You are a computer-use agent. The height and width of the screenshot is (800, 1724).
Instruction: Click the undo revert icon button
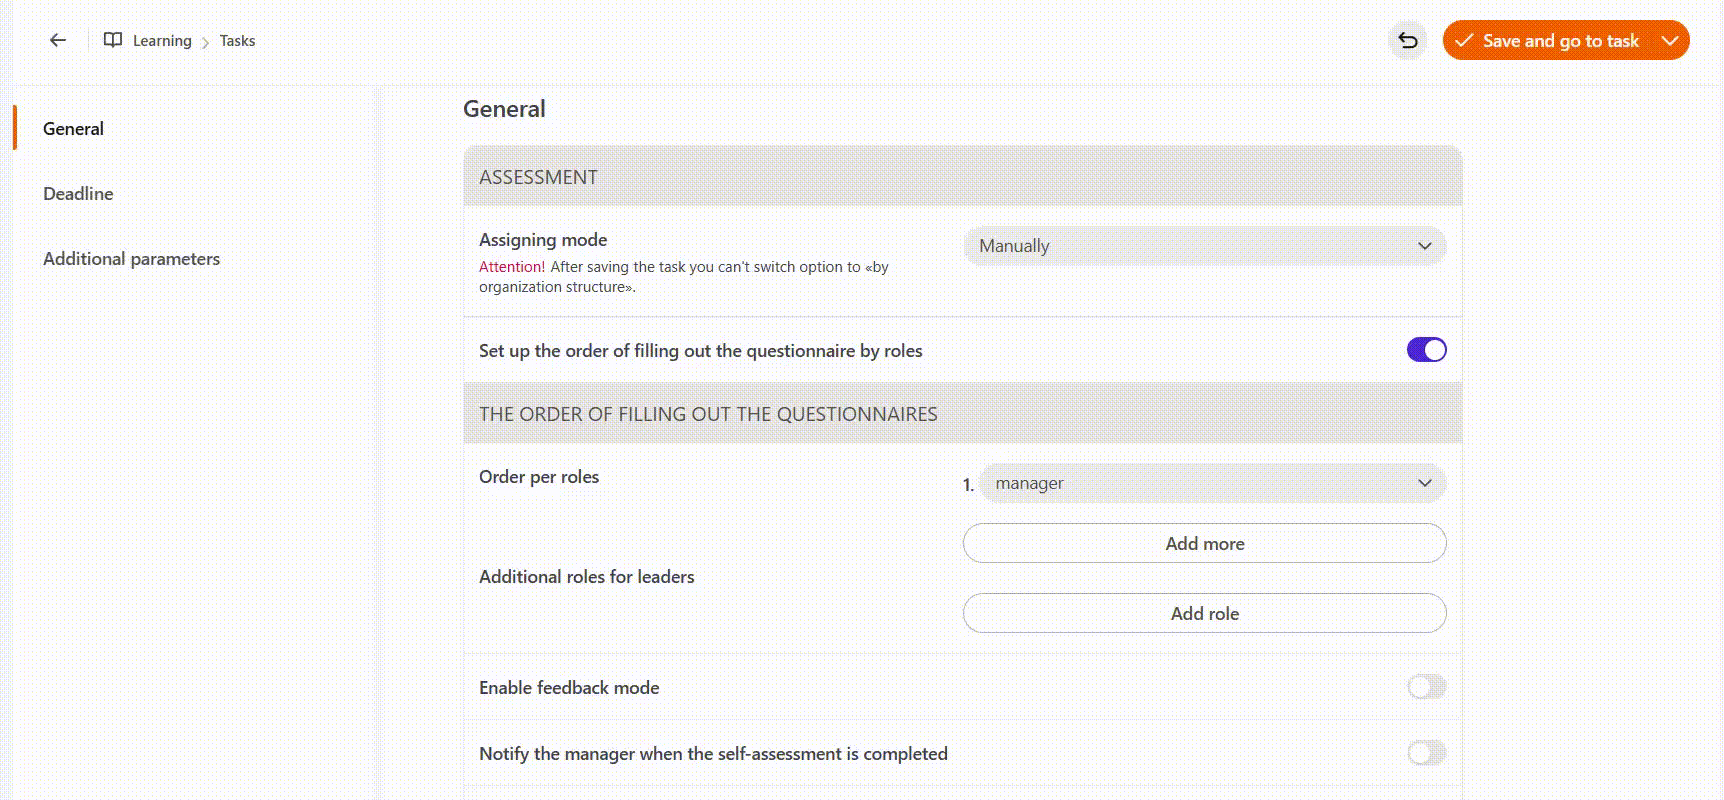click(1408, 40)
